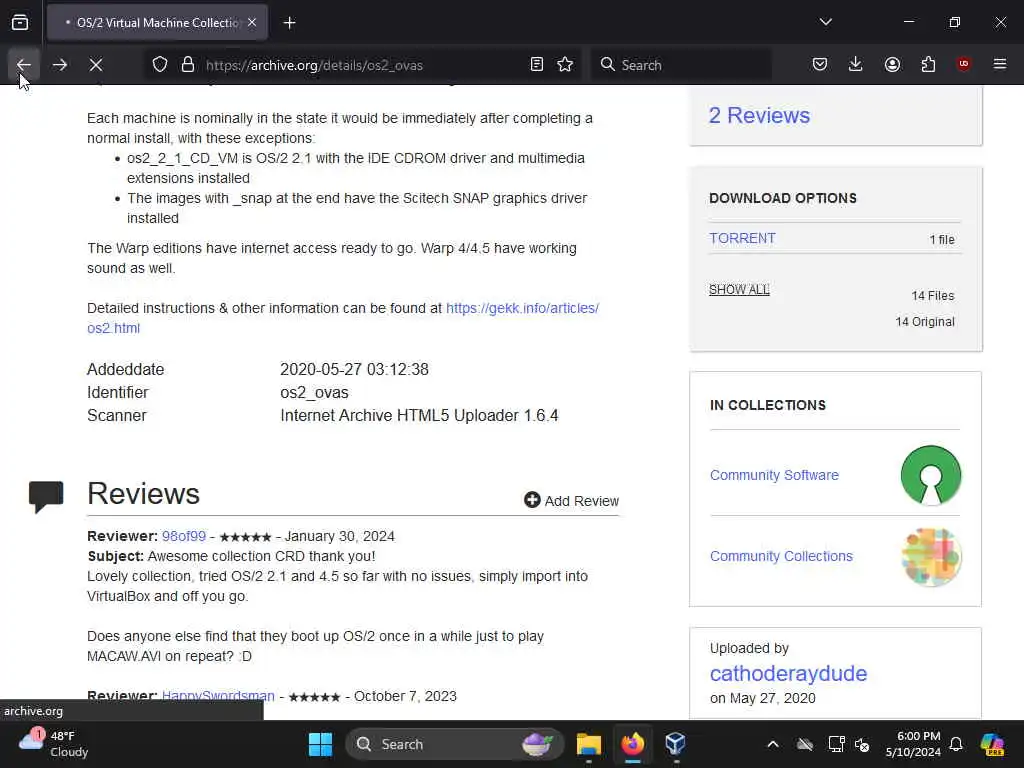Open the Community Collections link
The image size is (1024, 768).
tap(781, 556)
